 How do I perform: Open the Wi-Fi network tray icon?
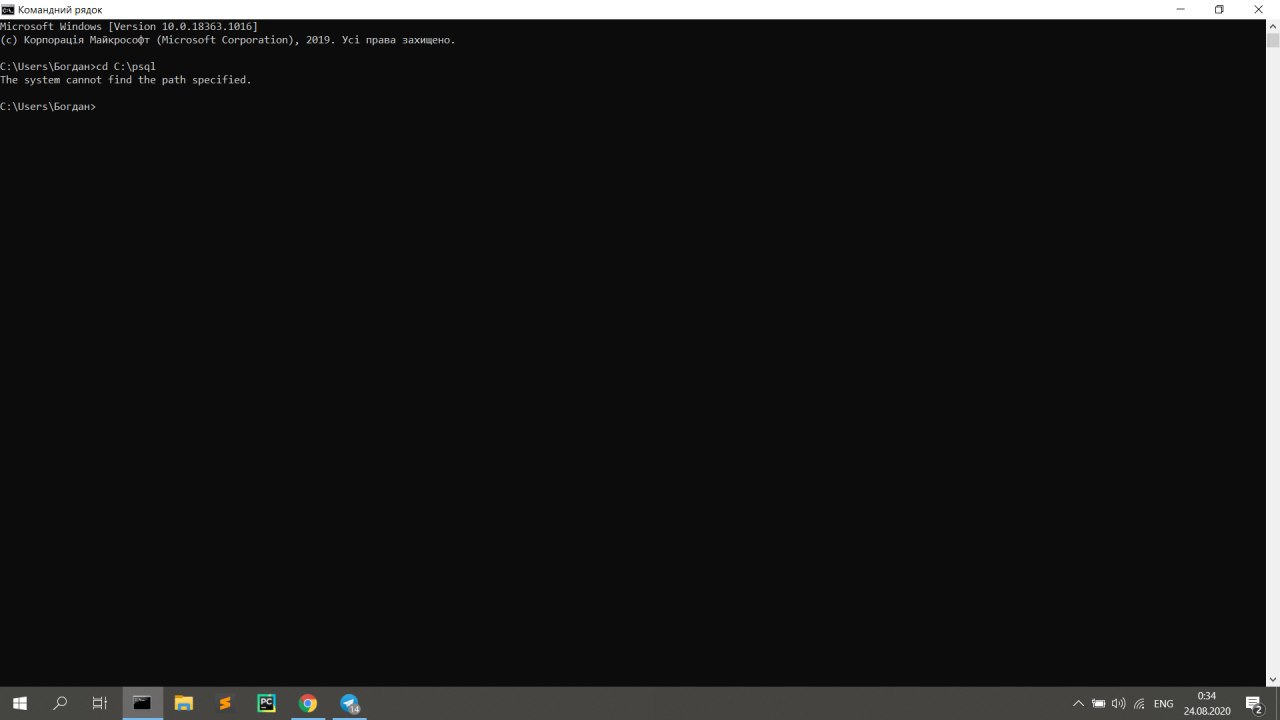coord(1139,704)
